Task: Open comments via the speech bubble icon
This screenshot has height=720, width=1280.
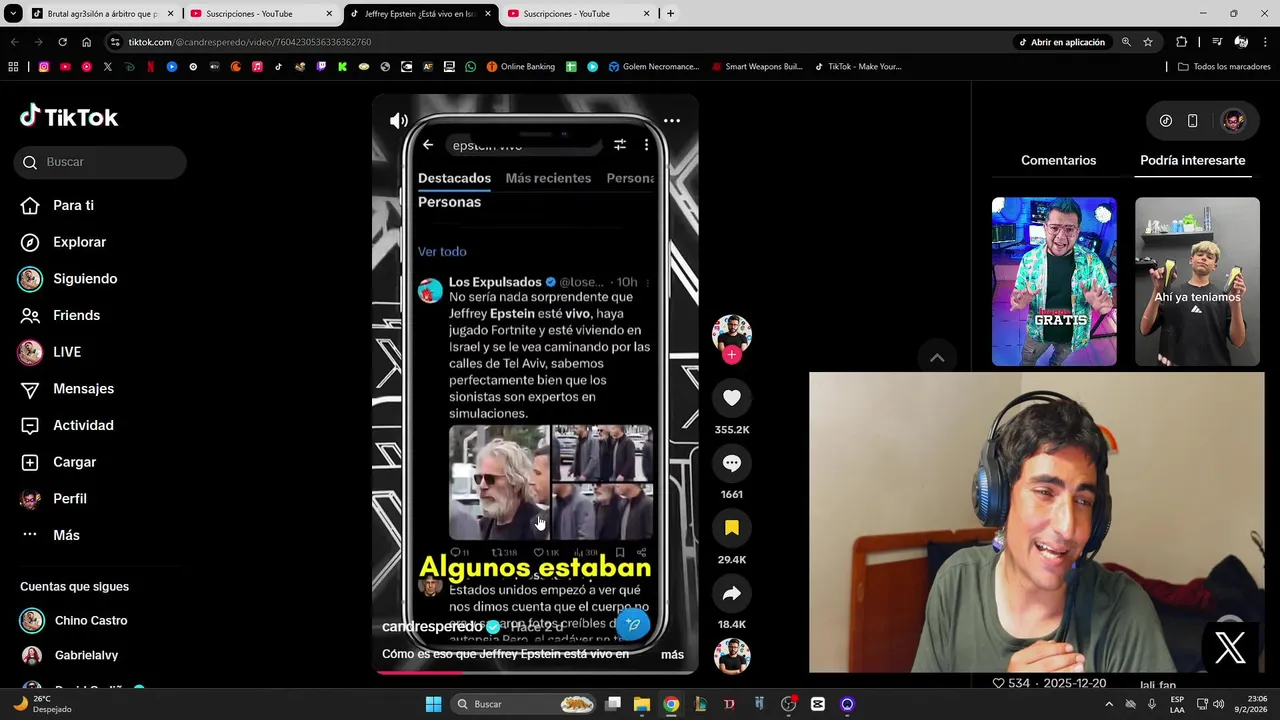Action: 732,463
